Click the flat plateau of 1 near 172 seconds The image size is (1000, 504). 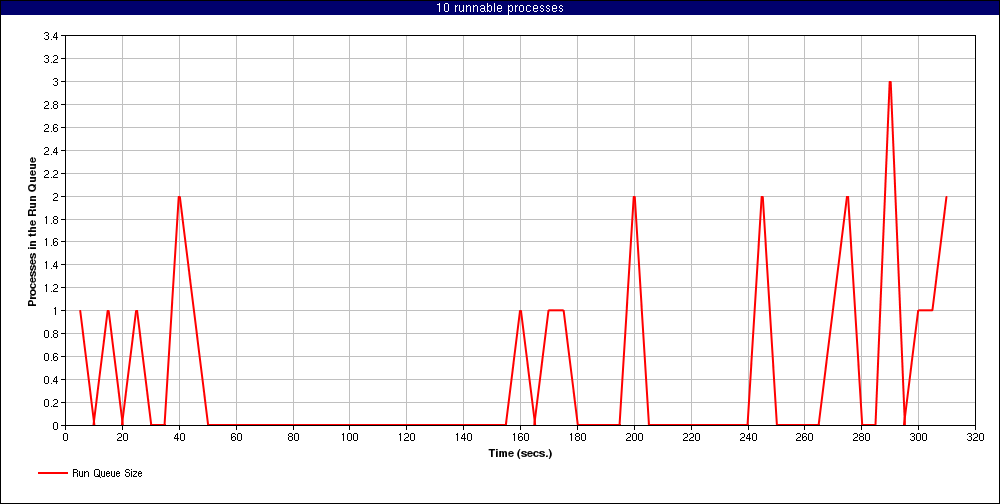(x=555, y=311)
